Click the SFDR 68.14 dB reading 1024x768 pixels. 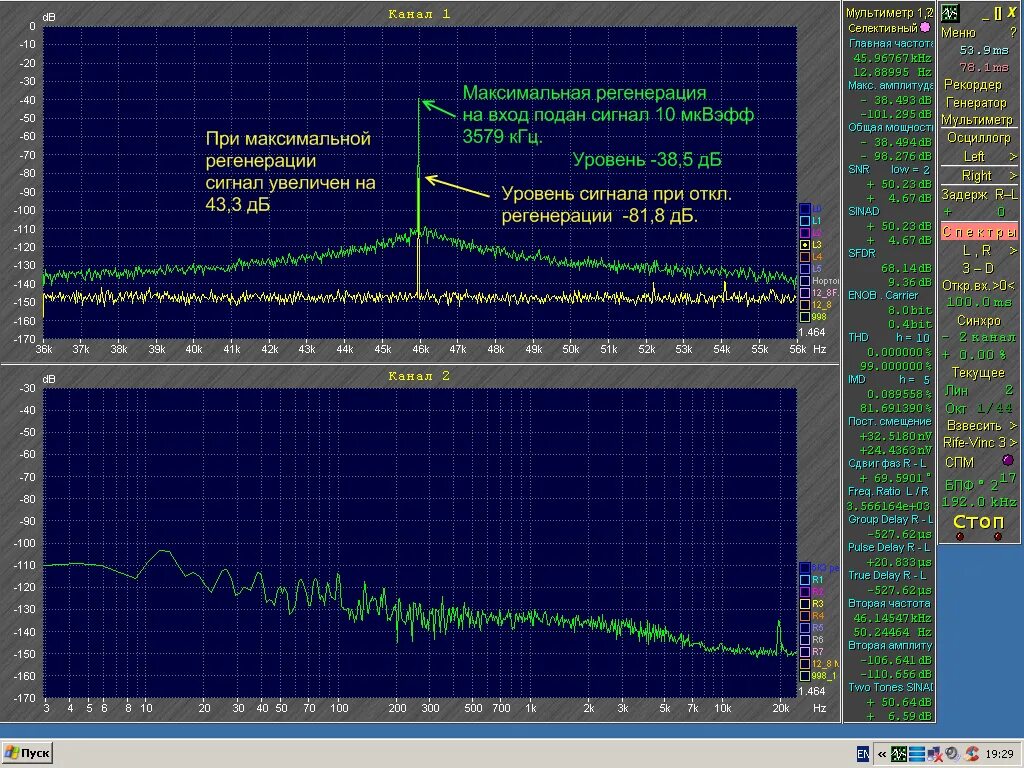pos(906,268)
